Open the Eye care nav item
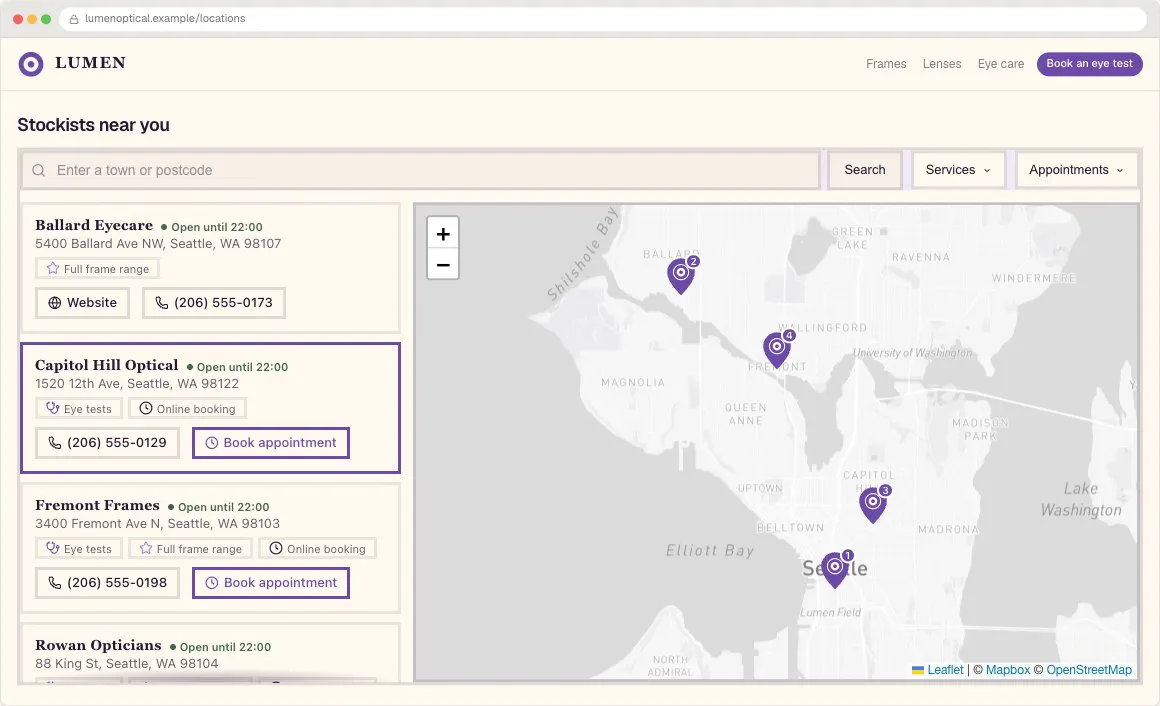 [1001, 64]
